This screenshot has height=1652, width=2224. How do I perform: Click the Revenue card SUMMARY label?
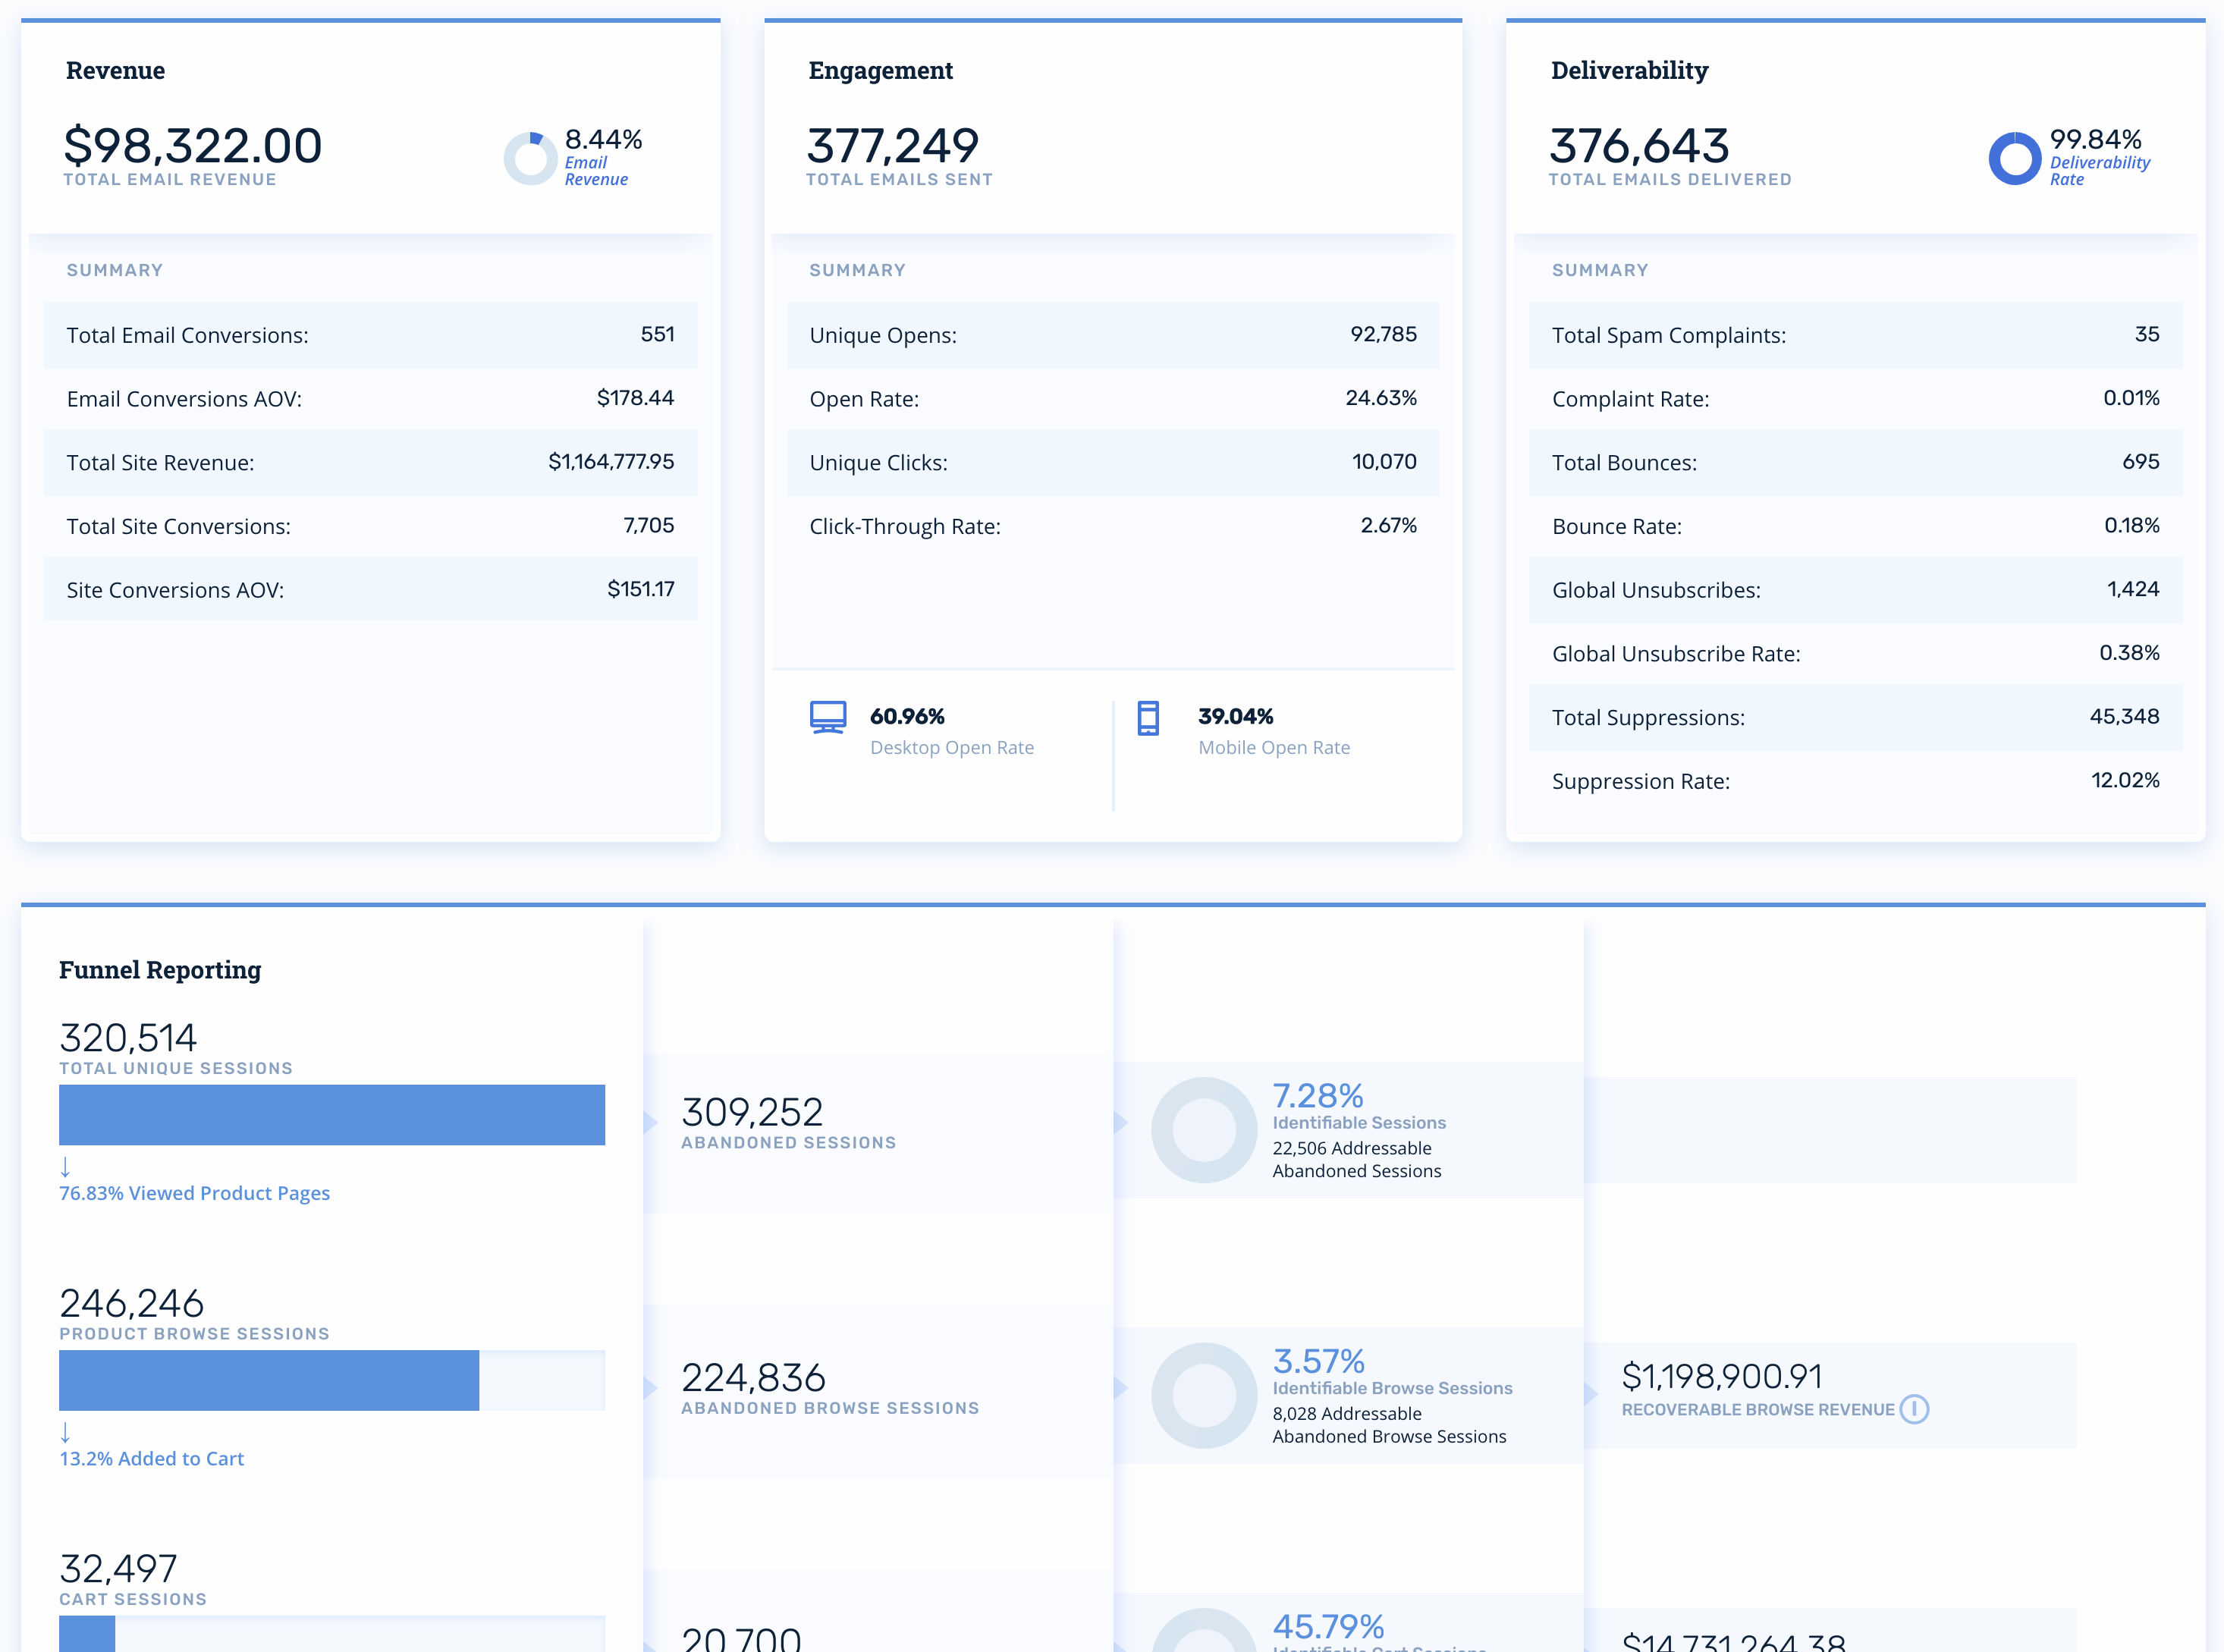(114, 270)
